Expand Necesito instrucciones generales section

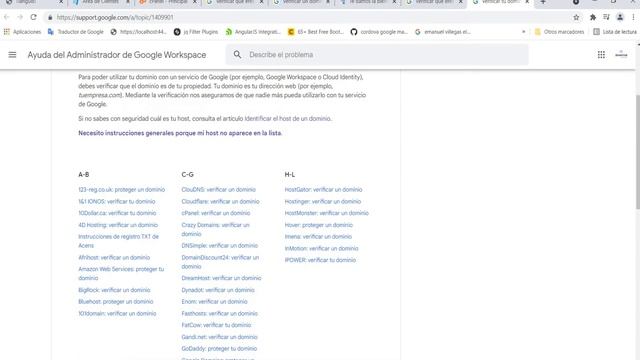180,133
